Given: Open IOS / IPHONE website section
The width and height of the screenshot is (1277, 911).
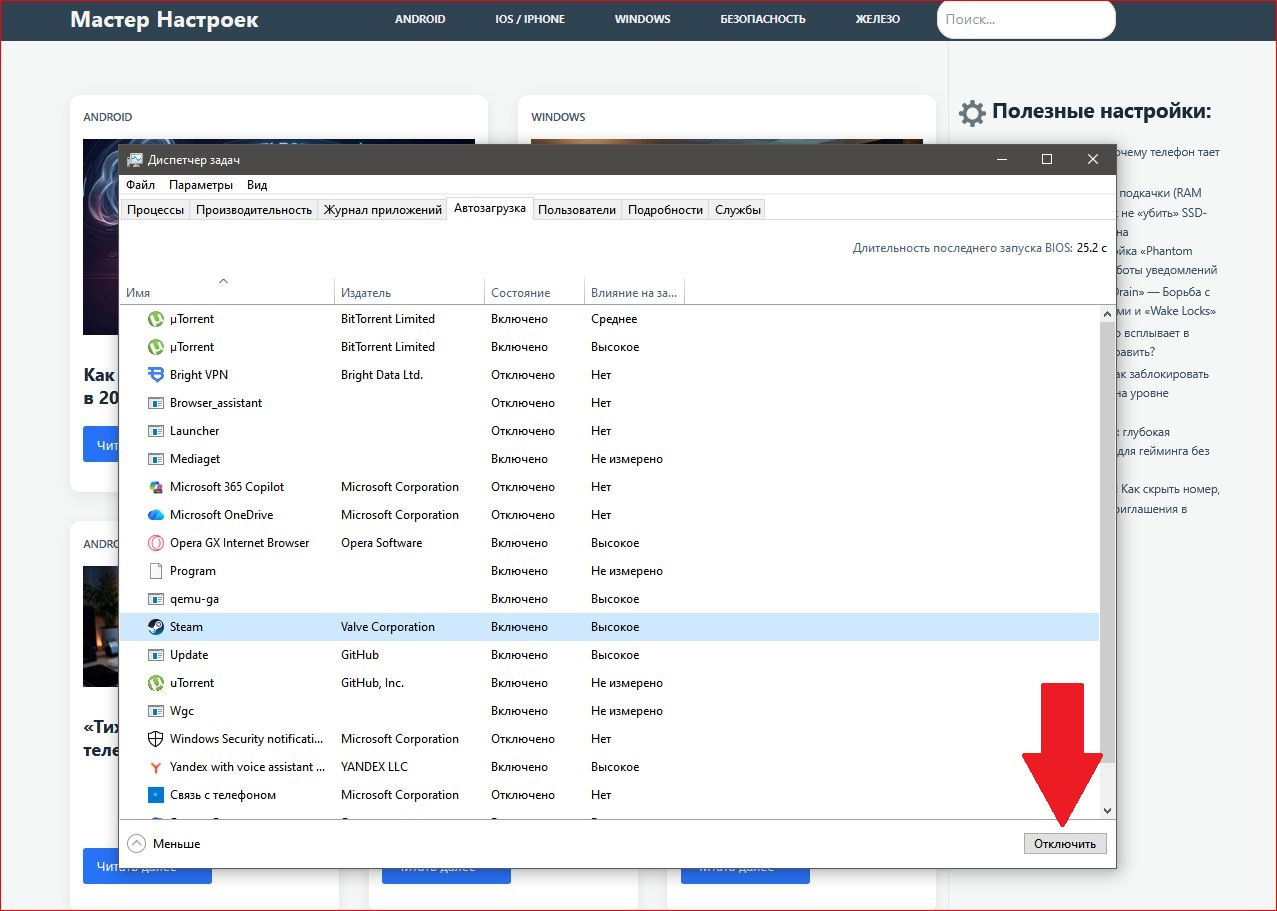Looking at the screenshot, I should coord(530,19).
